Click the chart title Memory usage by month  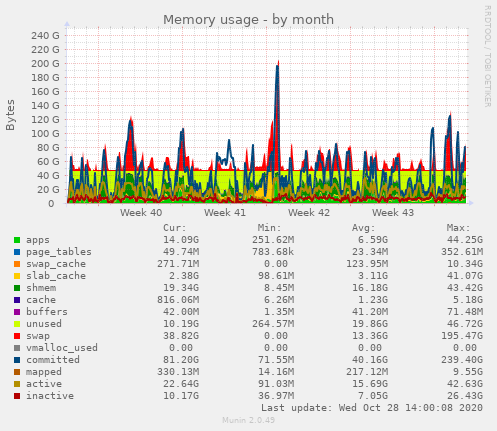248,20
